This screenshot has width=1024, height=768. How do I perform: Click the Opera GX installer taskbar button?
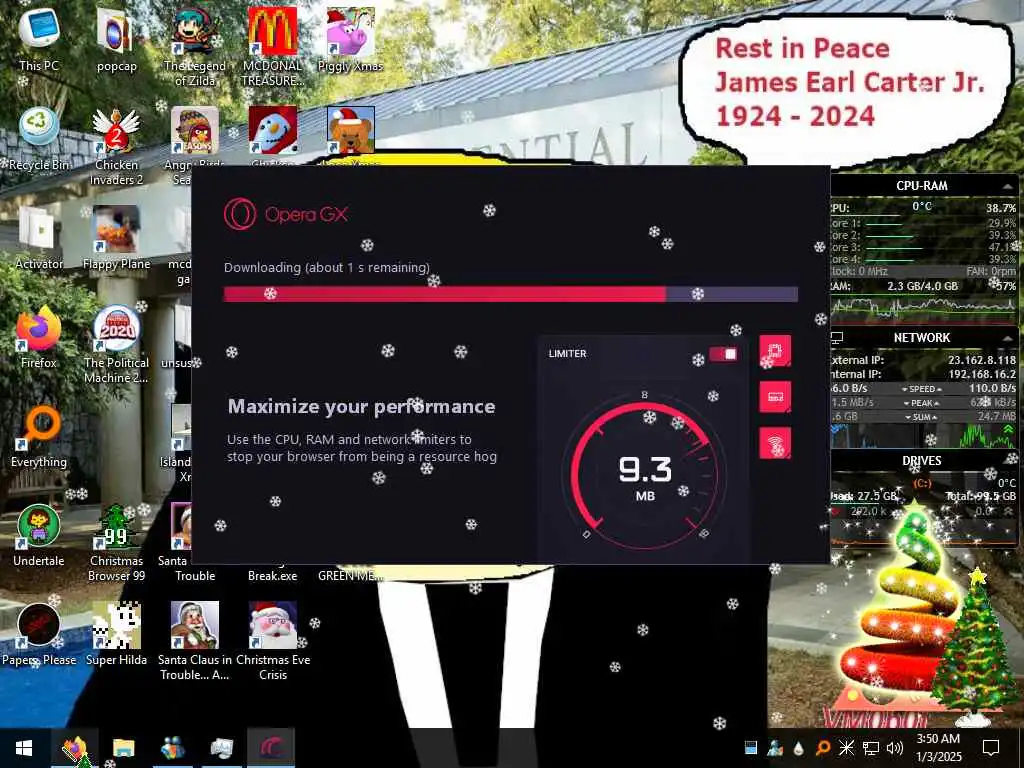271,748
